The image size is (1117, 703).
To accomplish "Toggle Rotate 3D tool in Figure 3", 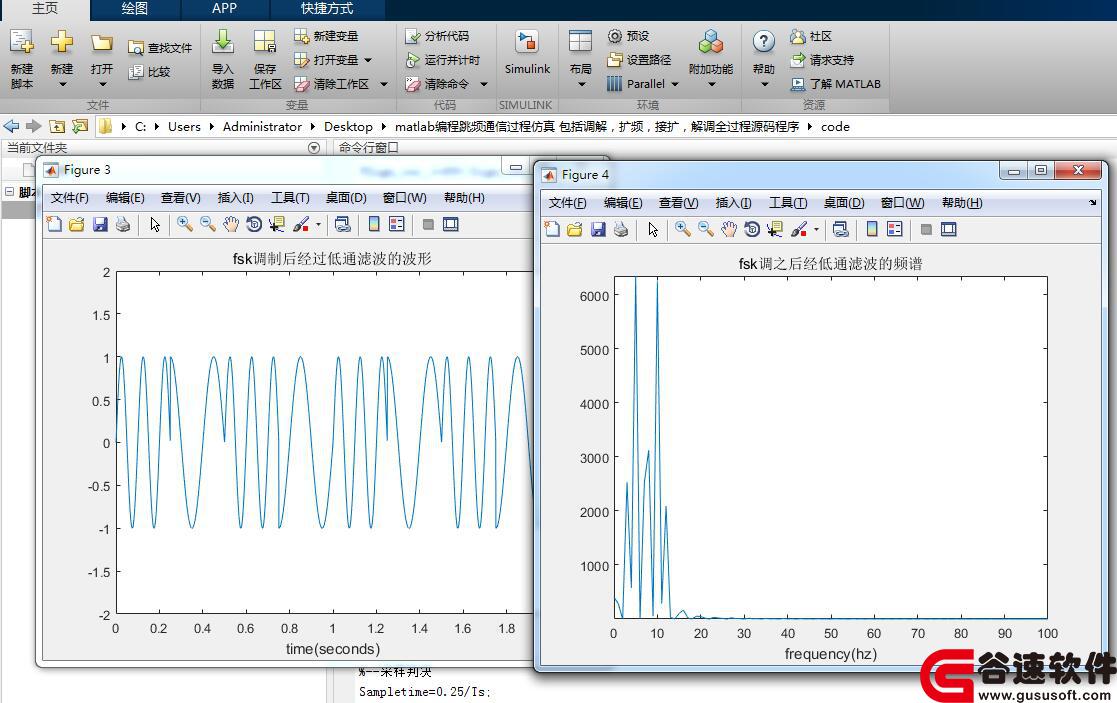I will (254, 224).
